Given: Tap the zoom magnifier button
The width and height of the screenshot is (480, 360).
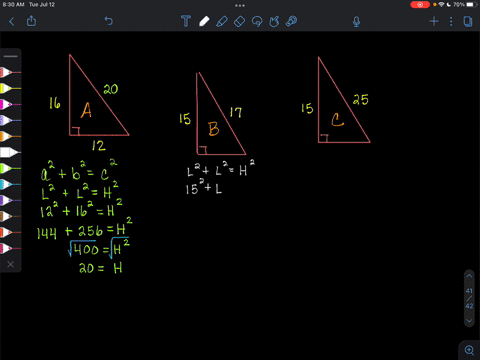Looking at the screenshot, I should coord(469,350).
